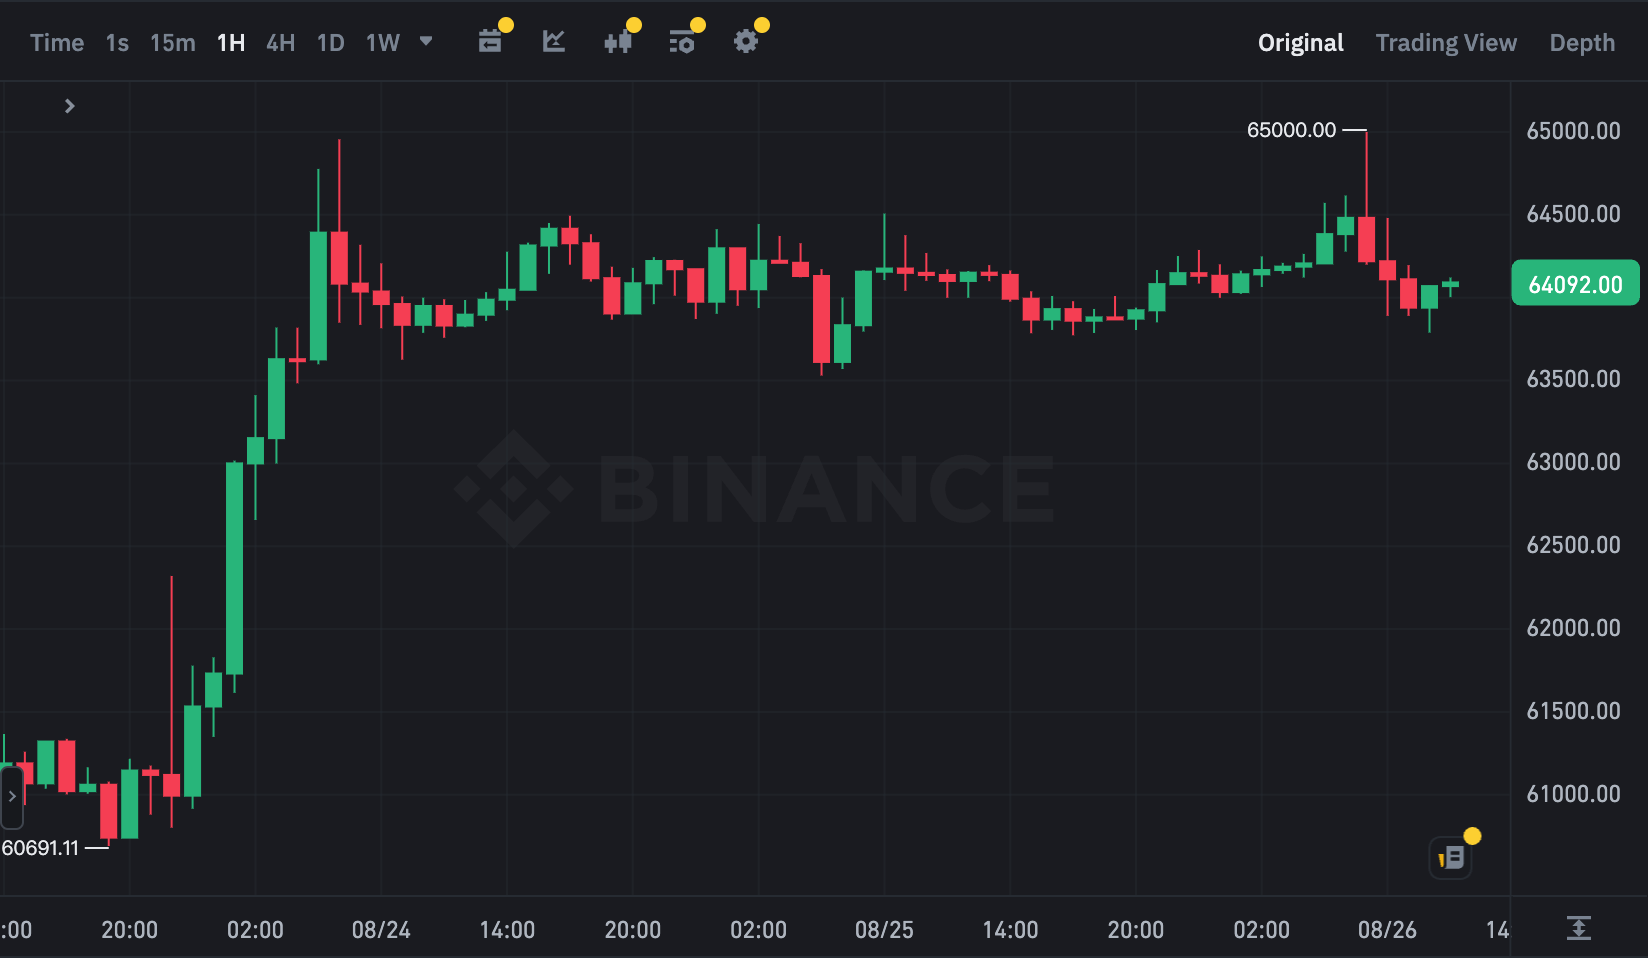Select the 15m time interval
Image resolution: width=1648 pixels, height=958 pixels.
tap(173, 43)
